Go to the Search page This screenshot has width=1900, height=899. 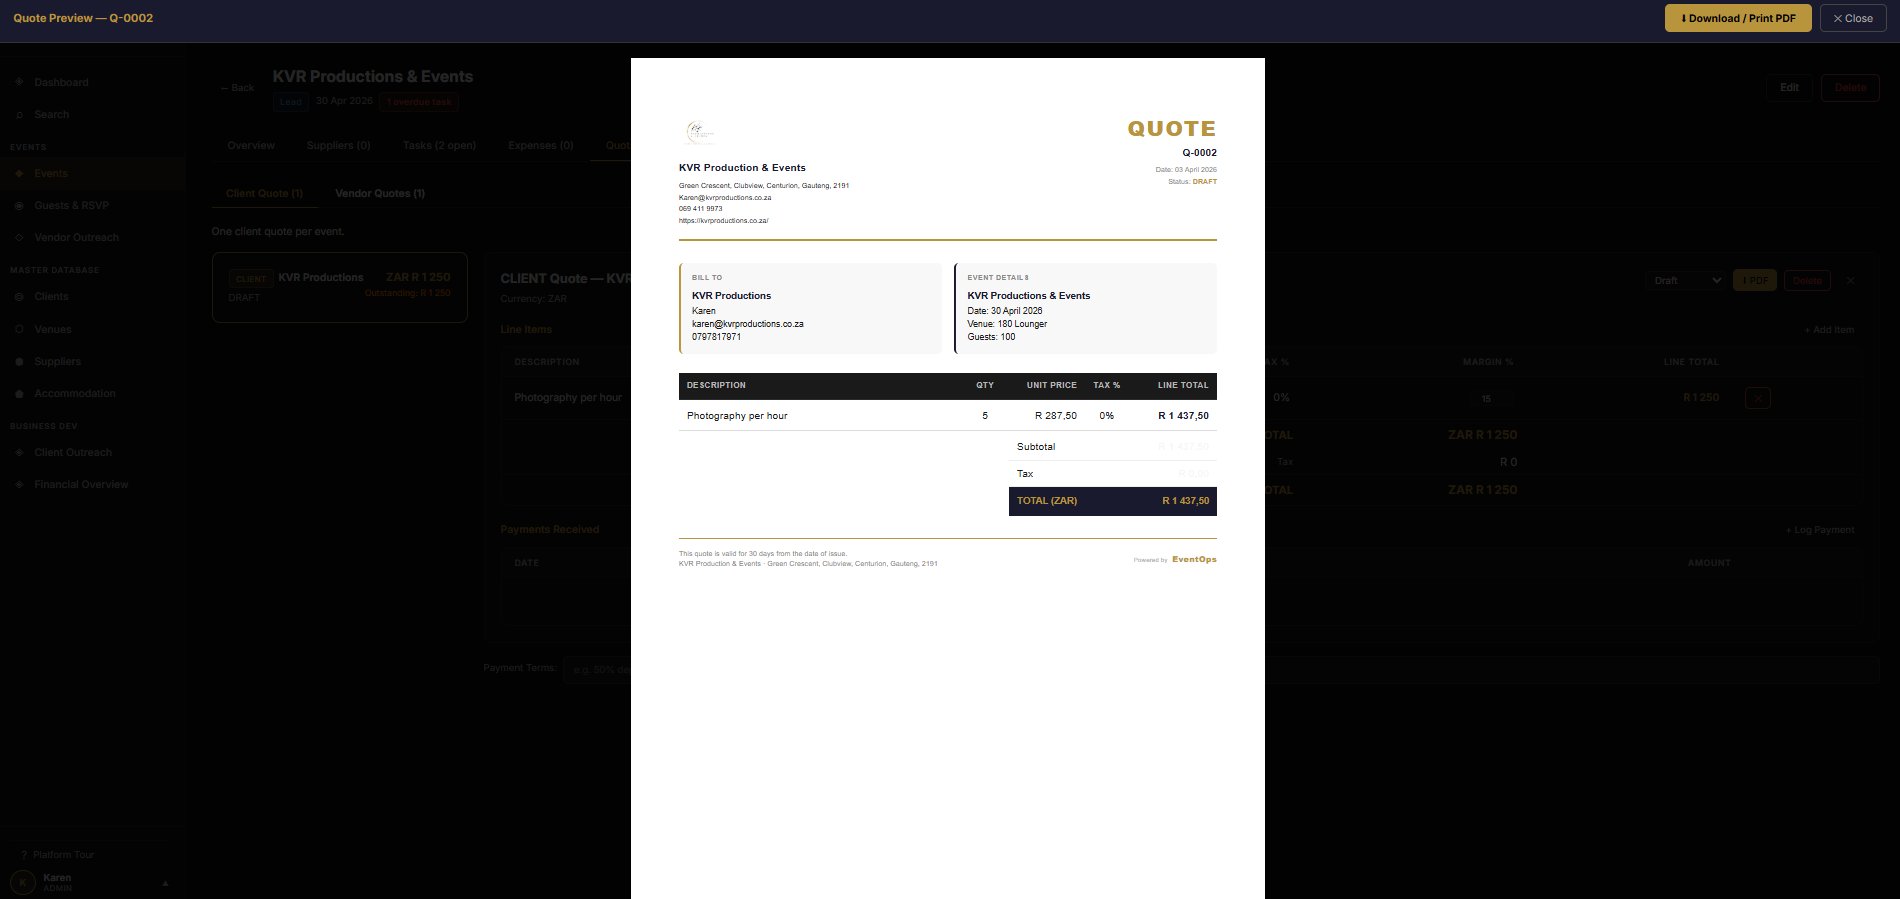pos(51,115)
